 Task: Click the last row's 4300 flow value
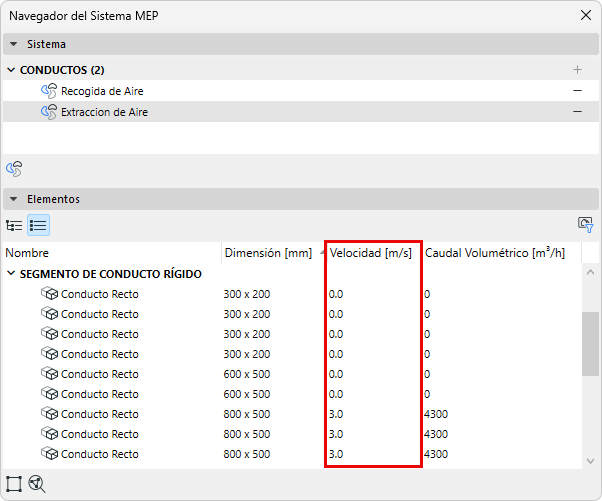(436, 454)
